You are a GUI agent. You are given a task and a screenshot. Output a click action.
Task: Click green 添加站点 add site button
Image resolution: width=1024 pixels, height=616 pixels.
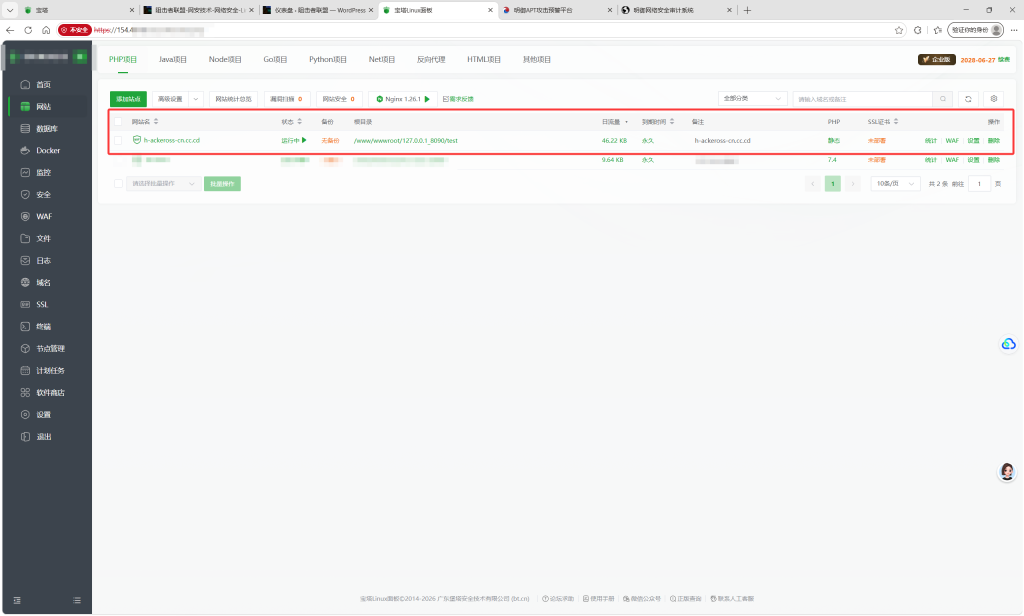(128, 99)
